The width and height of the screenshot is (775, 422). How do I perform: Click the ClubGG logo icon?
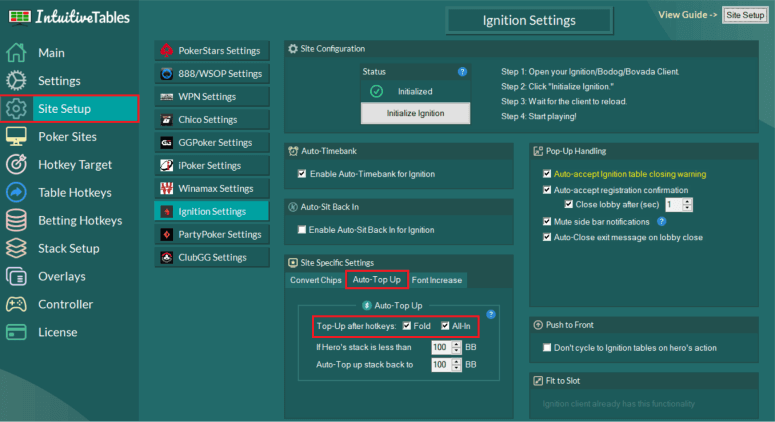pos(167,257)
